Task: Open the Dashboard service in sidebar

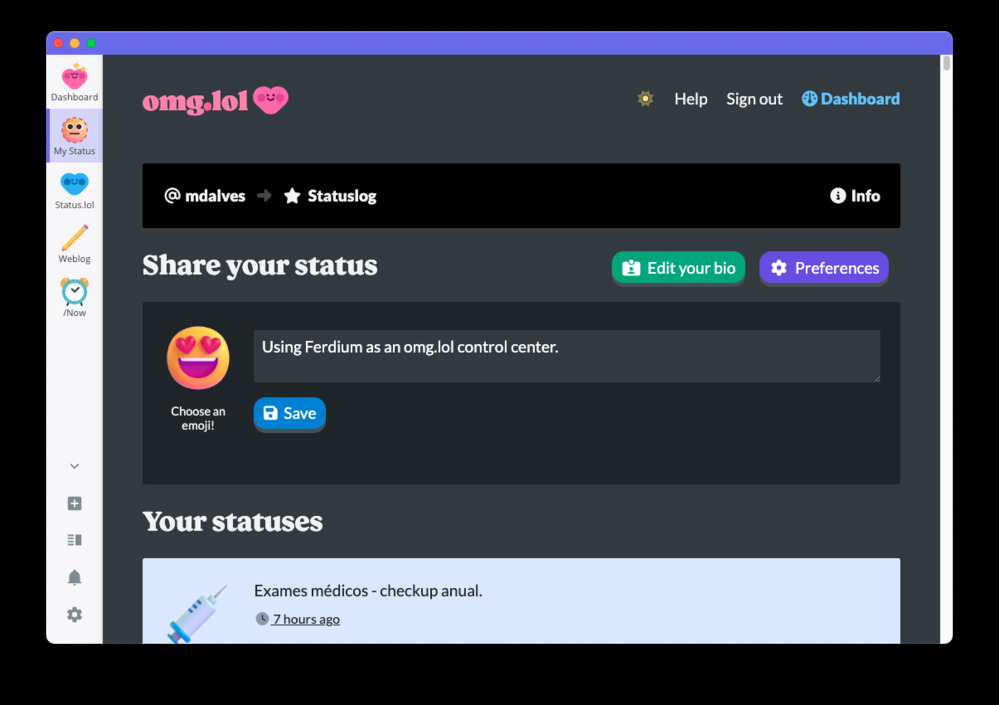Action: click(x=74, y=82)
